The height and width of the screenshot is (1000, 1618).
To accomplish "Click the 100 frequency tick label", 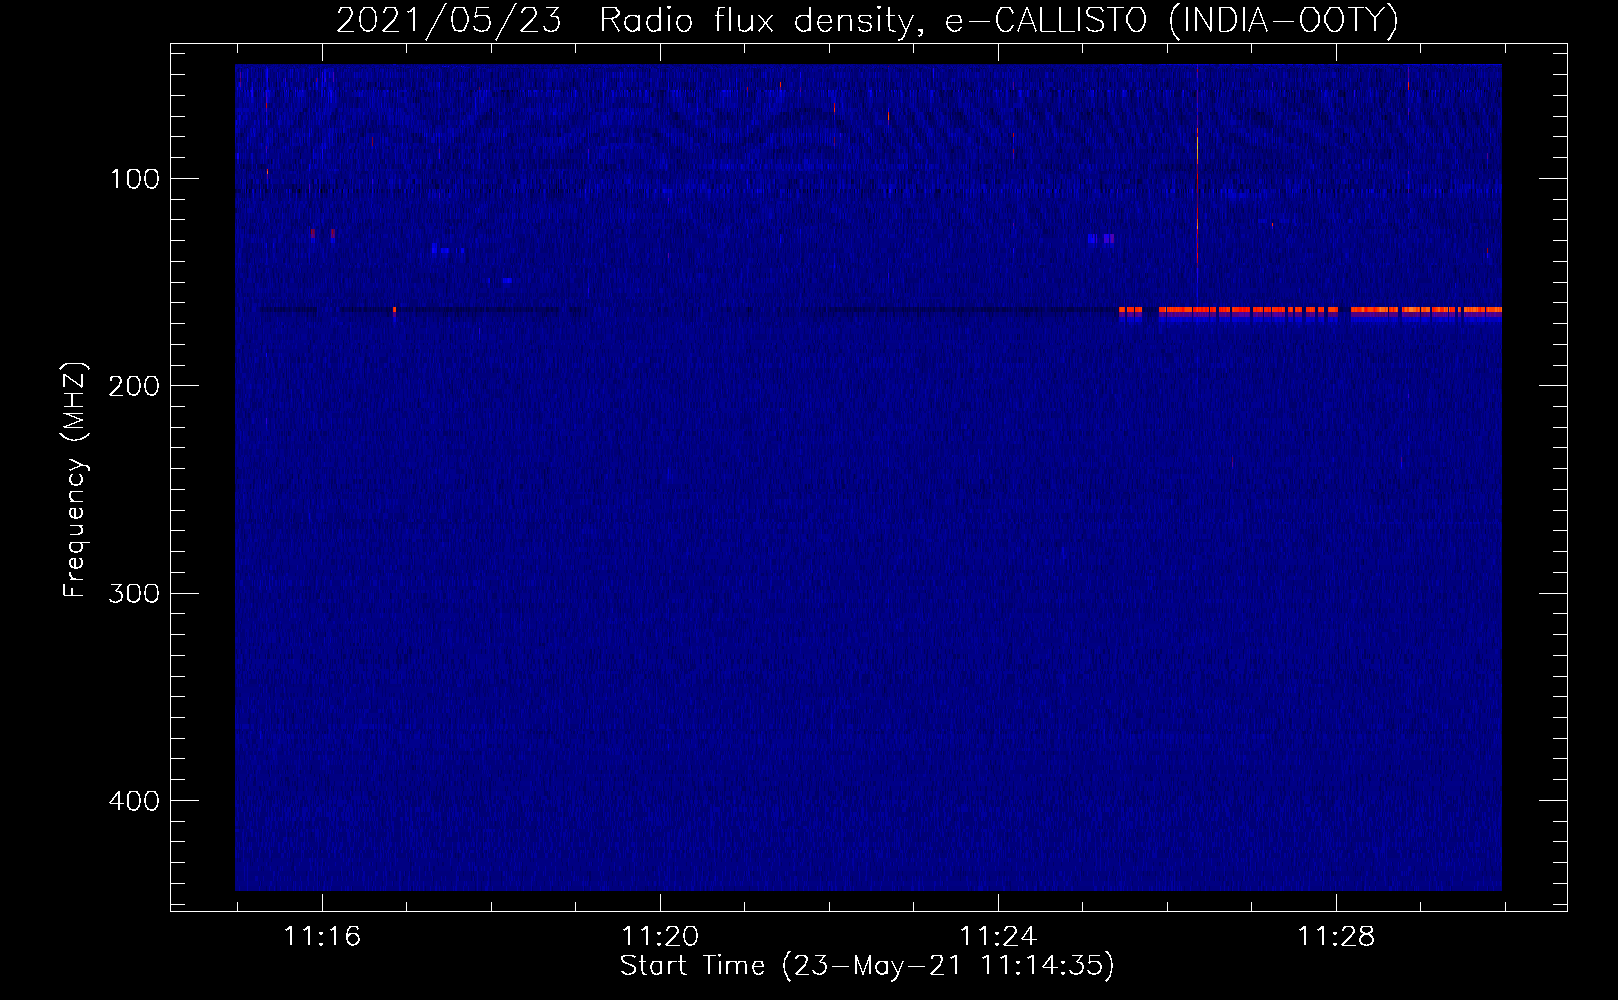I will (135, 179).
